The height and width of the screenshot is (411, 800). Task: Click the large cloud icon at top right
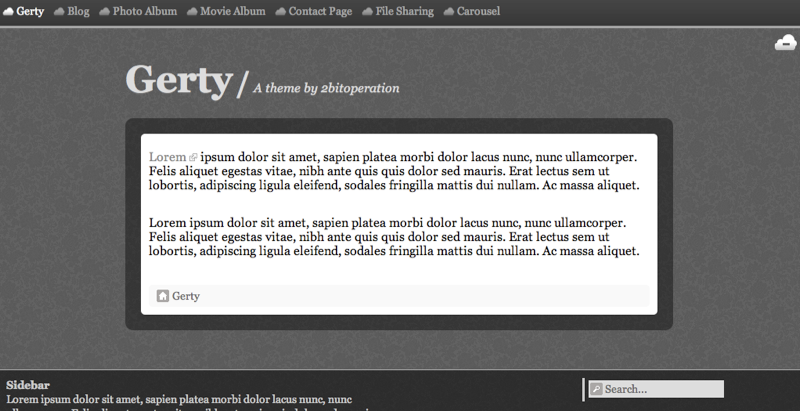[x=785, y=42]
